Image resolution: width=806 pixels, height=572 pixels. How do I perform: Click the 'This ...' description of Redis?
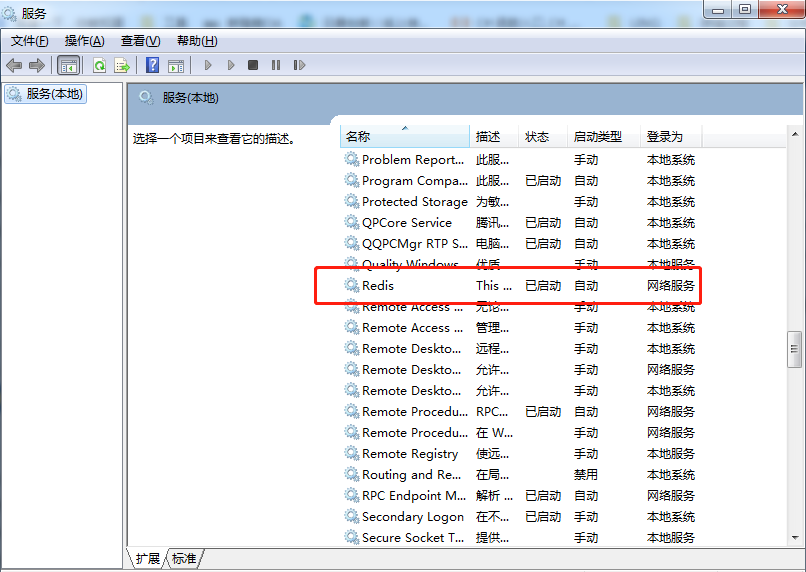coord(494,285)
